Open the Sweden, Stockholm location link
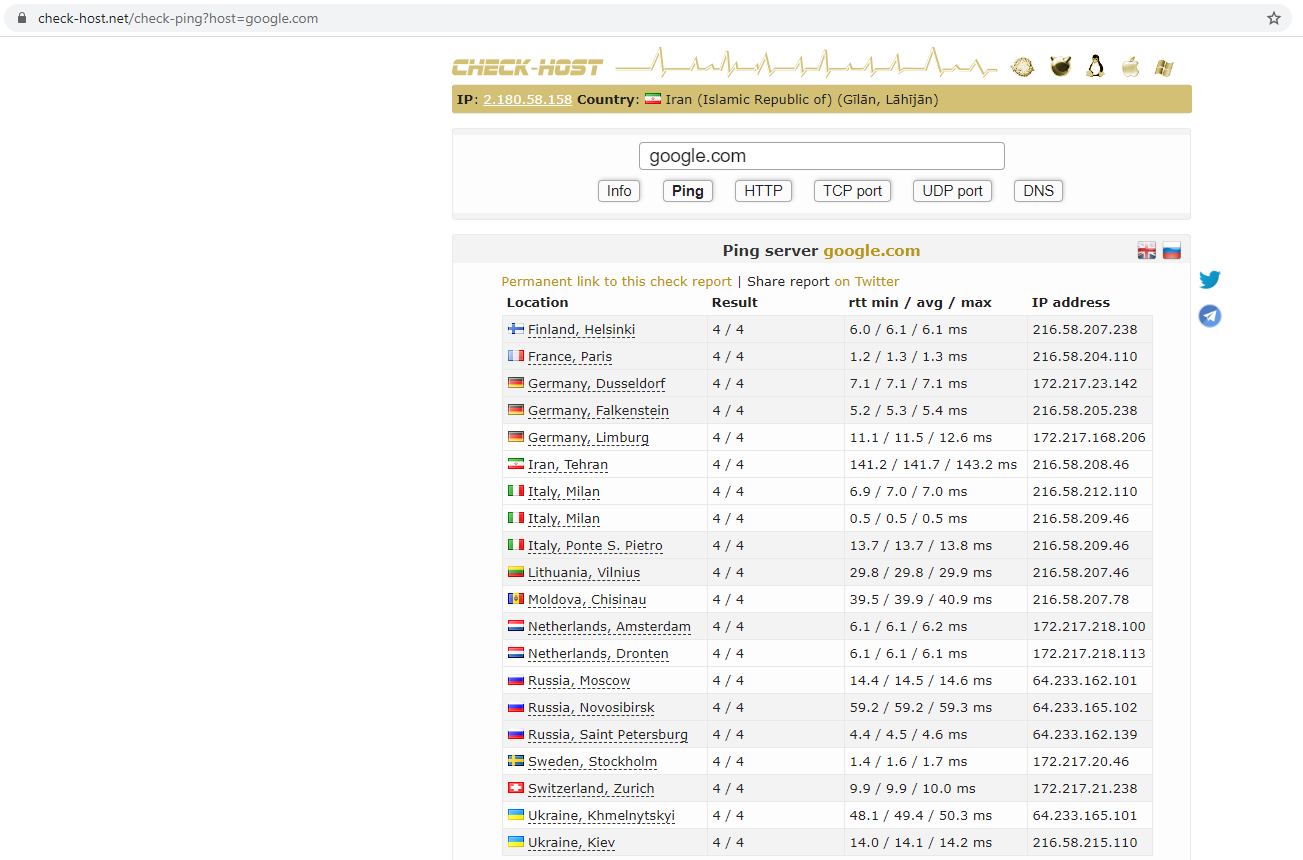1303x860 pixels. pos(592,762)
